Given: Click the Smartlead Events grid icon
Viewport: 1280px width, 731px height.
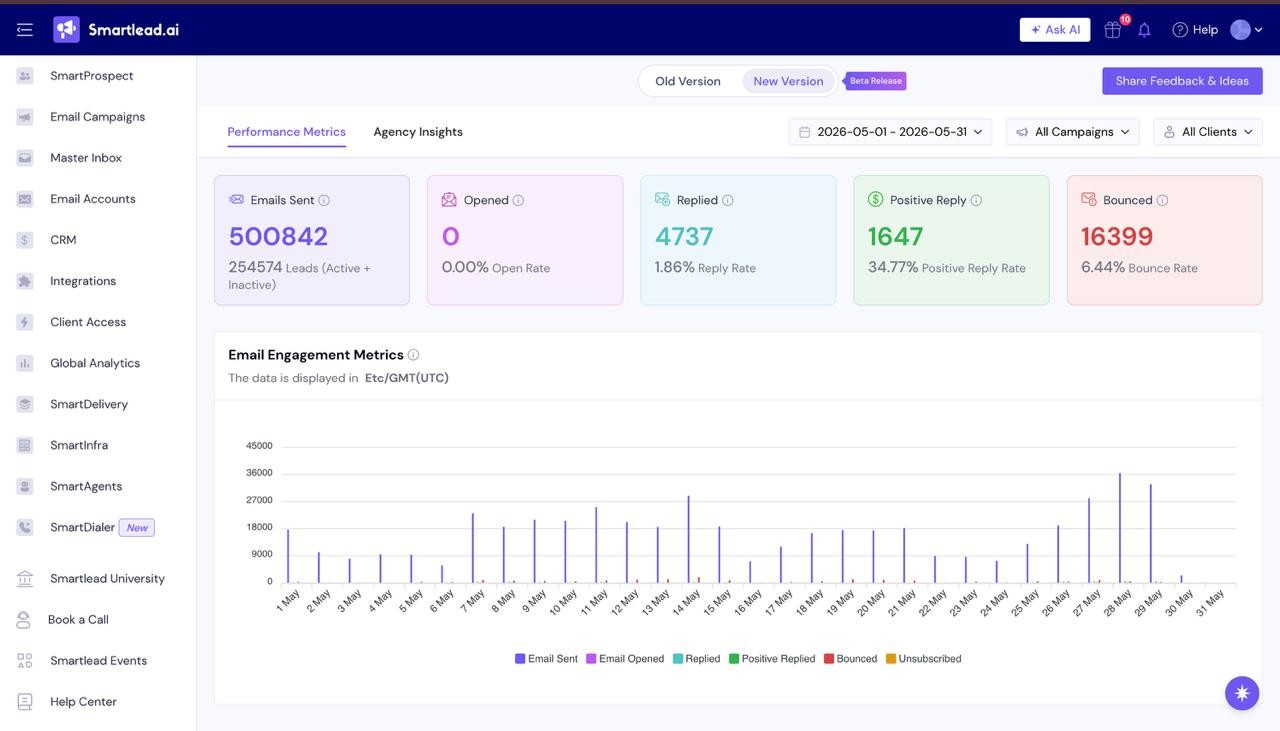Looking at the screenshot, I should (x=25, y=661).
